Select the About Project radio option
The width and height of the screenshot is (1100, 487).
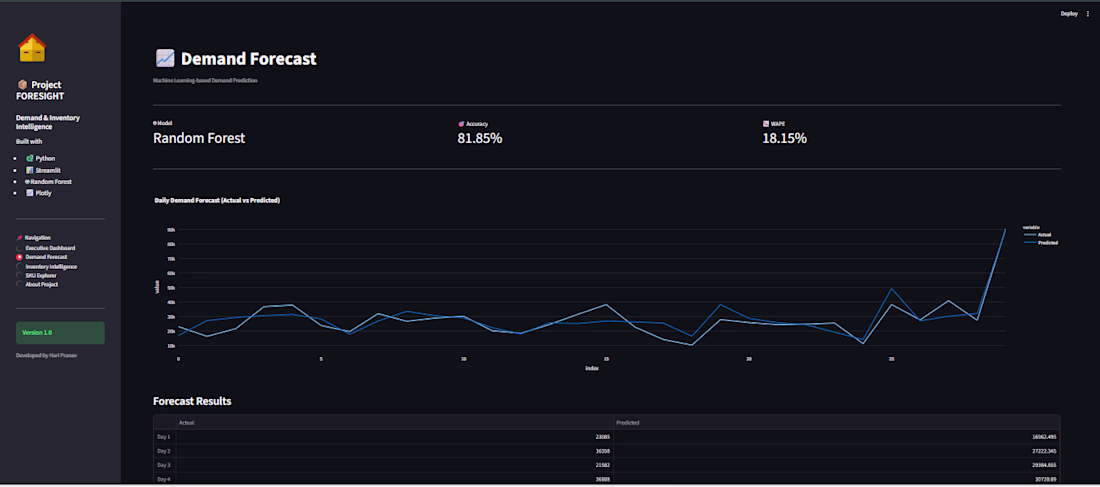(x=20, y=284)
